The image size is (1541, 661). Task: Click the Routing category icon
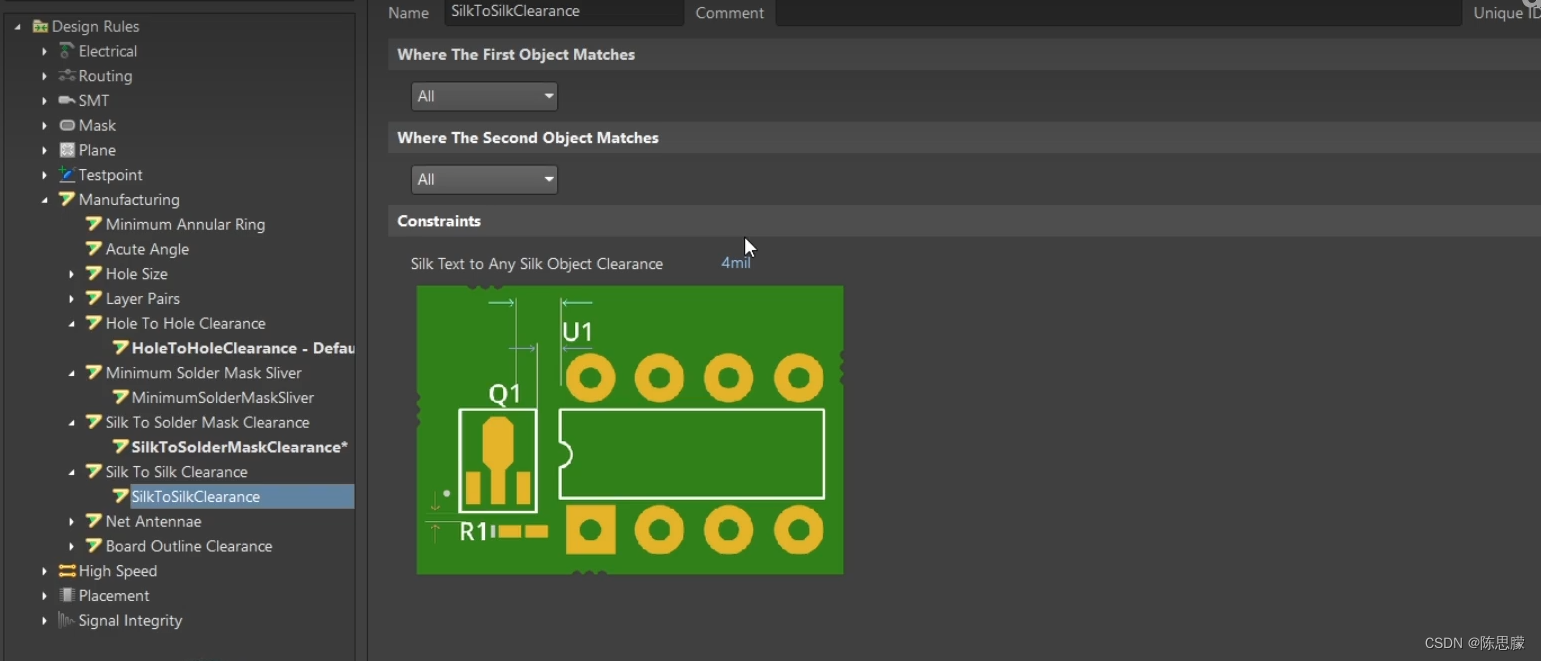pos(67,76)
